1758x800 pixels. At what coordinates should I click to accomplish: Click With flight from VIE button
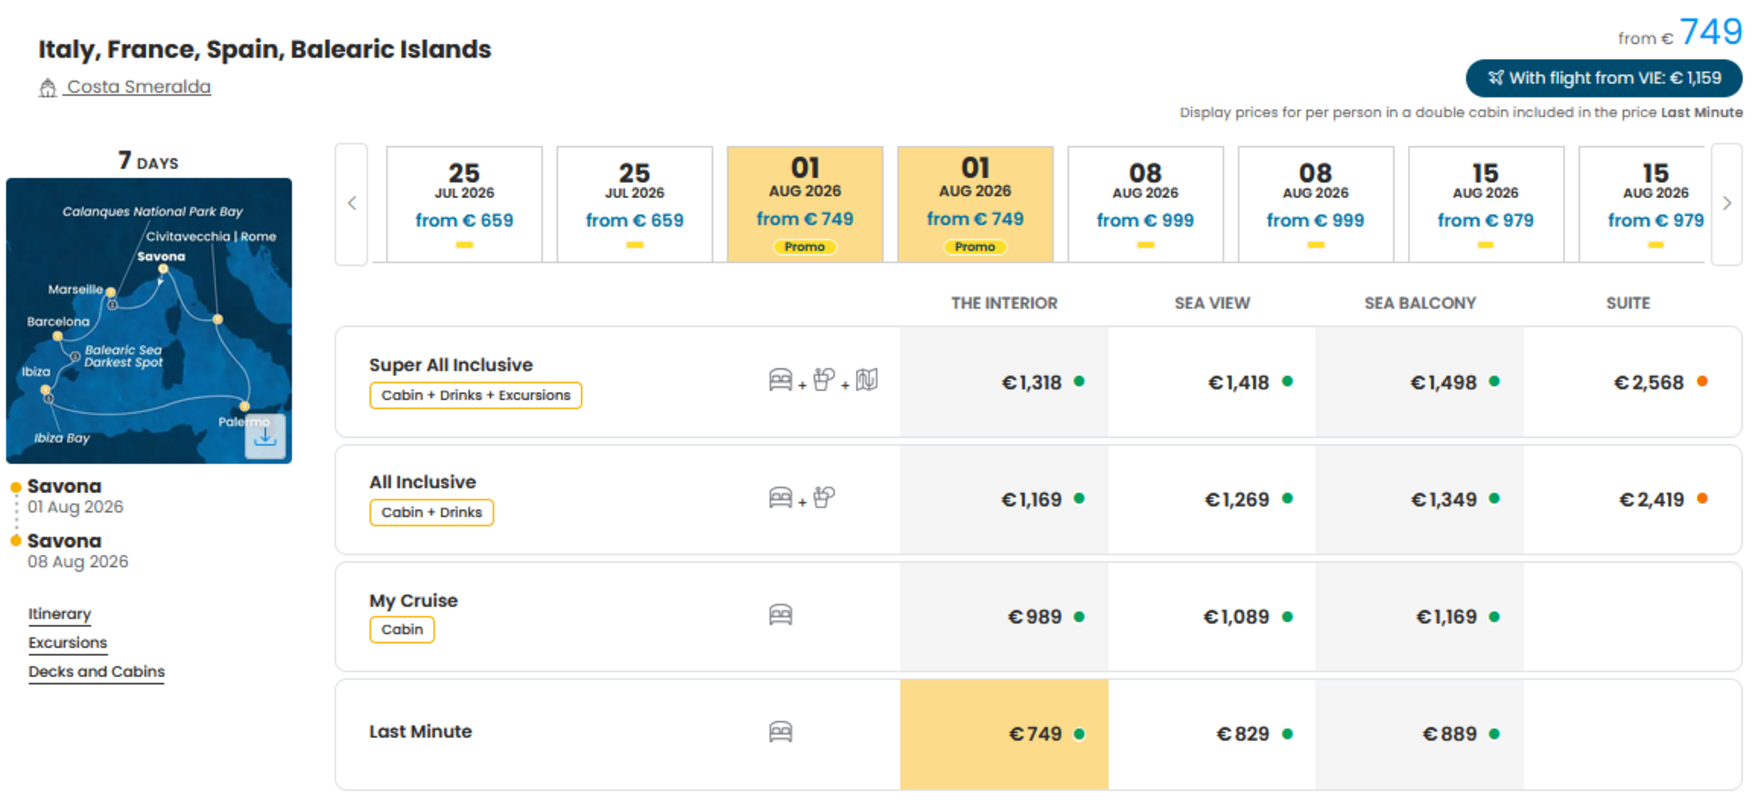(1604, 78)
